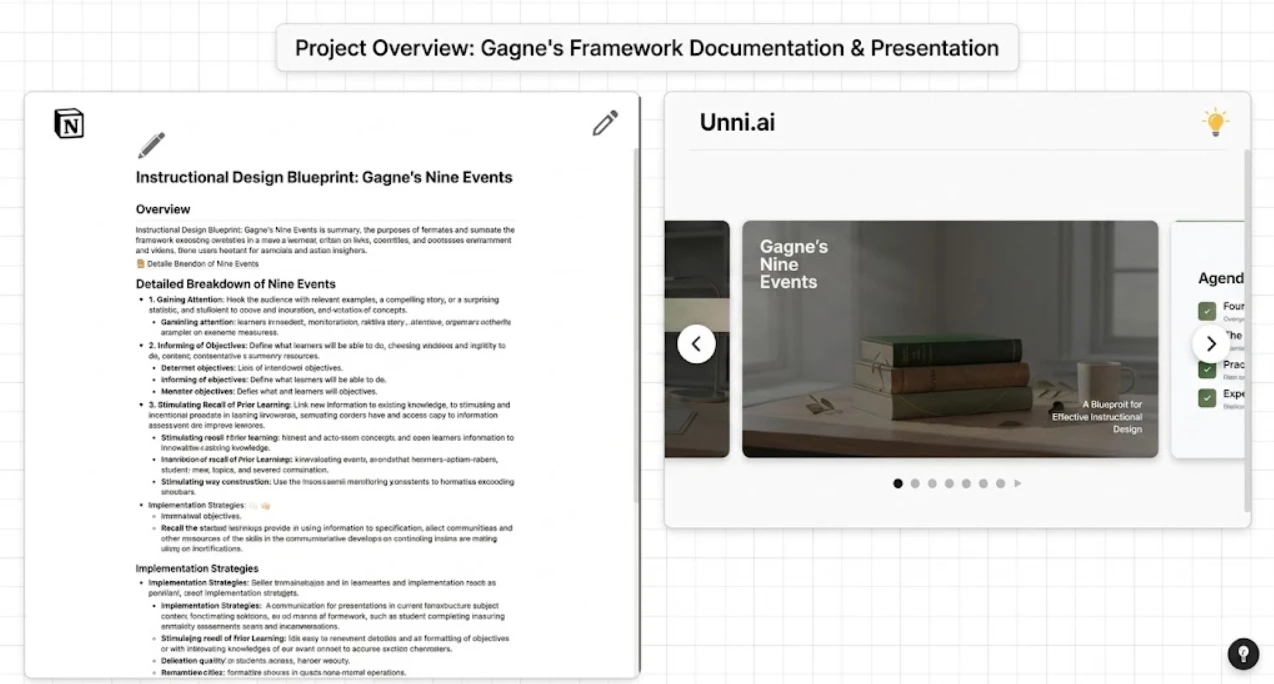Click the 'Project Overview' title label at top
Viewport: 1274px width, 684px height.
tap(647, 48)
